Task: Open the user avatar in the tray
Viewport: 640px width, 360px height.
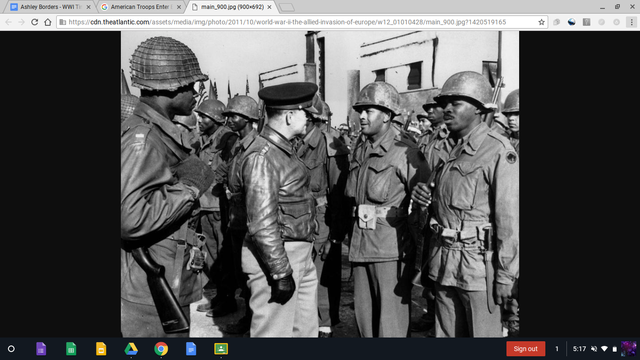Action: [629, 349]
